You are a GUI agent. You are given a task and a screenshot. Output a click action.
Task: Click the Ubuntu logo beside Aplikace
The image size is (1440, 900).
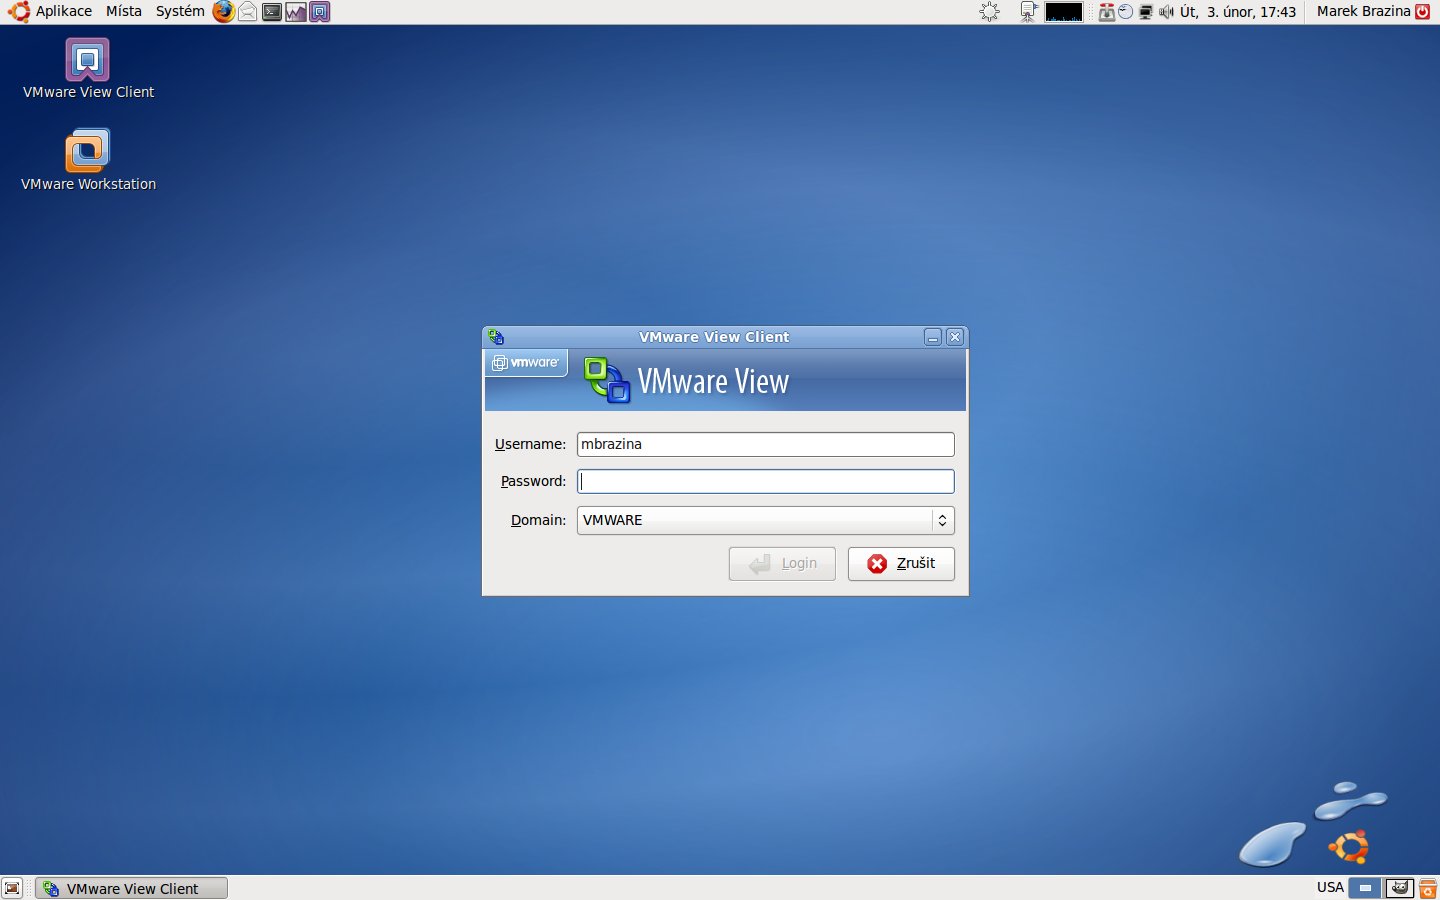(19, 12)
